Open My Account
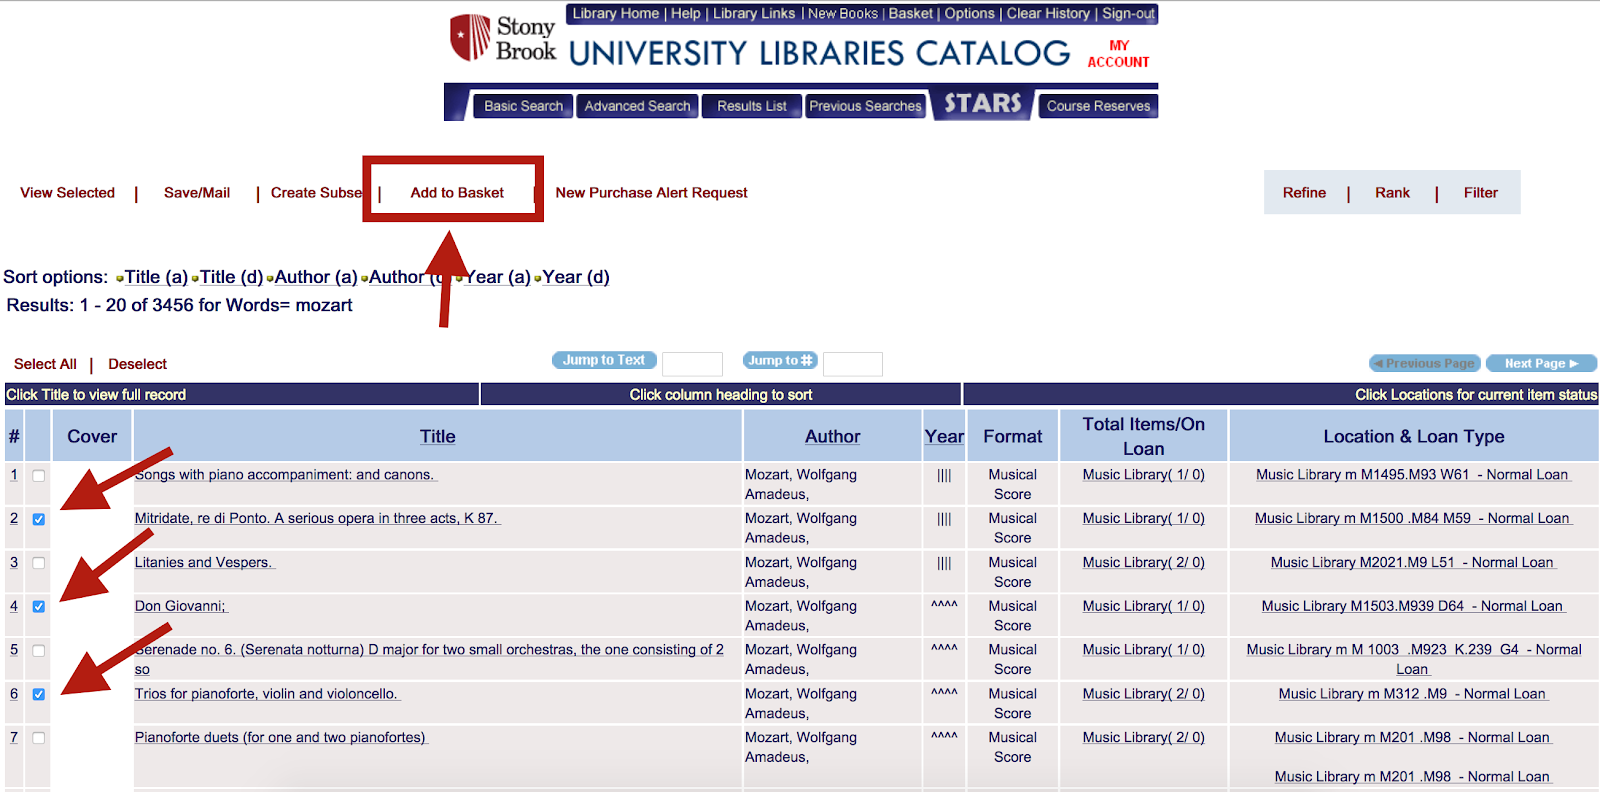The height and width of the screenshot is (792, 1600). [x=1118, y=54]
